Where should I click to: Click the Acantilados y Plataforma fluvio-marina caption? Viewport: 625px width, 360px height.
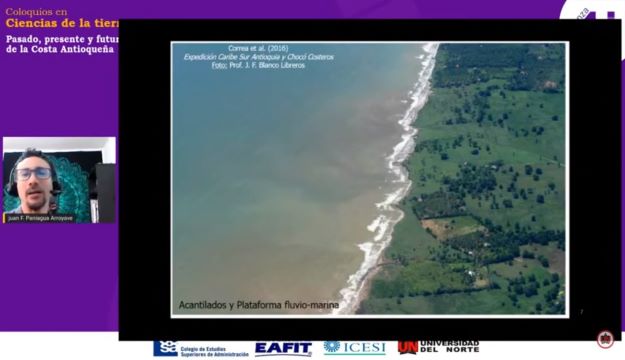point(259,305)
